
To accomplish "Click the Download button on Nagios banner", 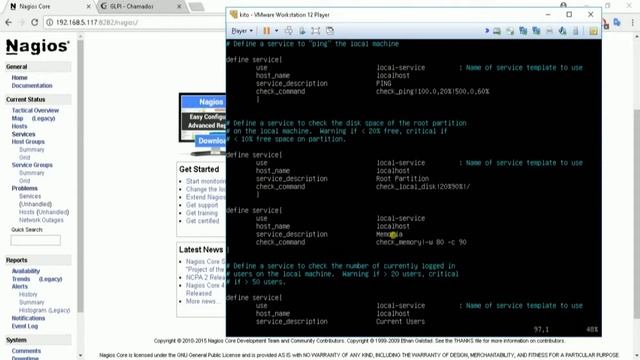I will [x=211, y=141].
